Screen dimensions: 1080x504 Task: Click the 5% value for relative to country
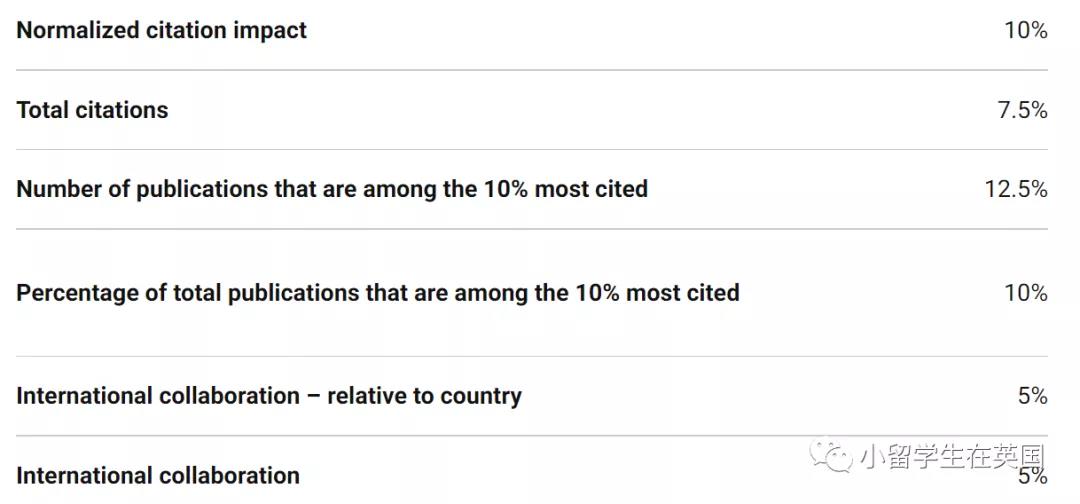pyautogui.click(x=1032, y=397)
